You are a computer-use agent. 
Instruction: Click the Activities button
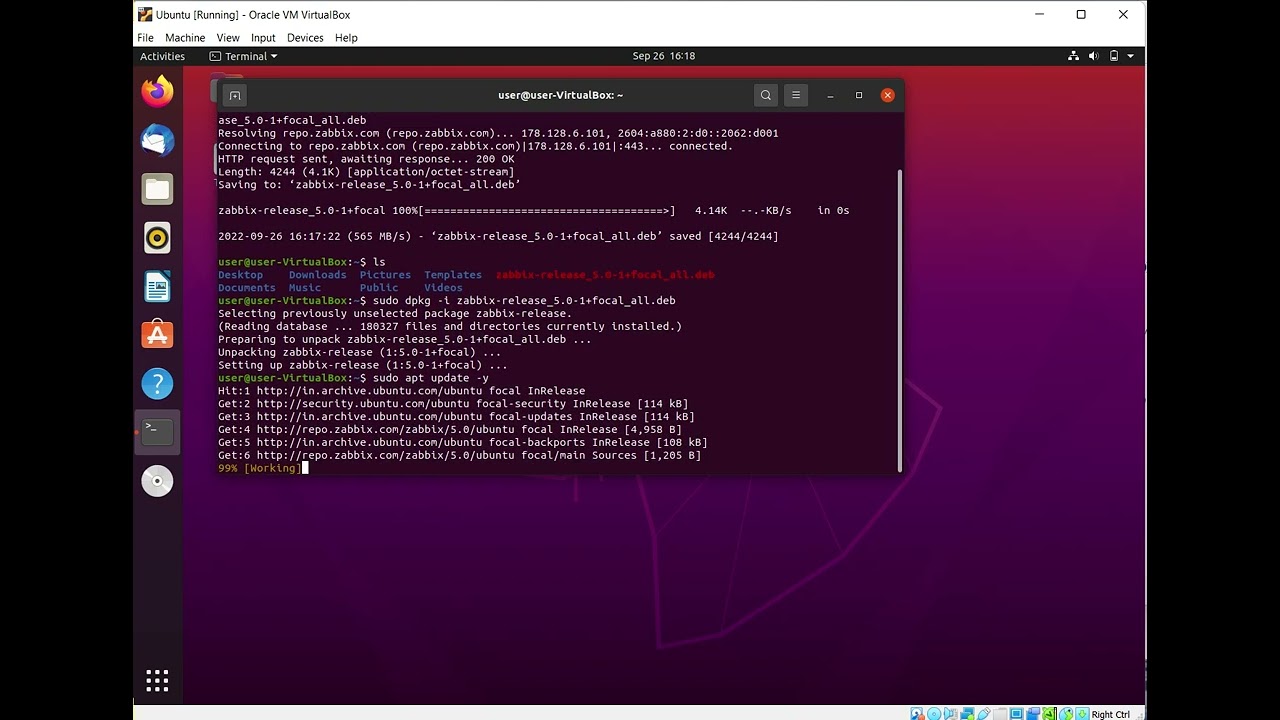point(163,56)
